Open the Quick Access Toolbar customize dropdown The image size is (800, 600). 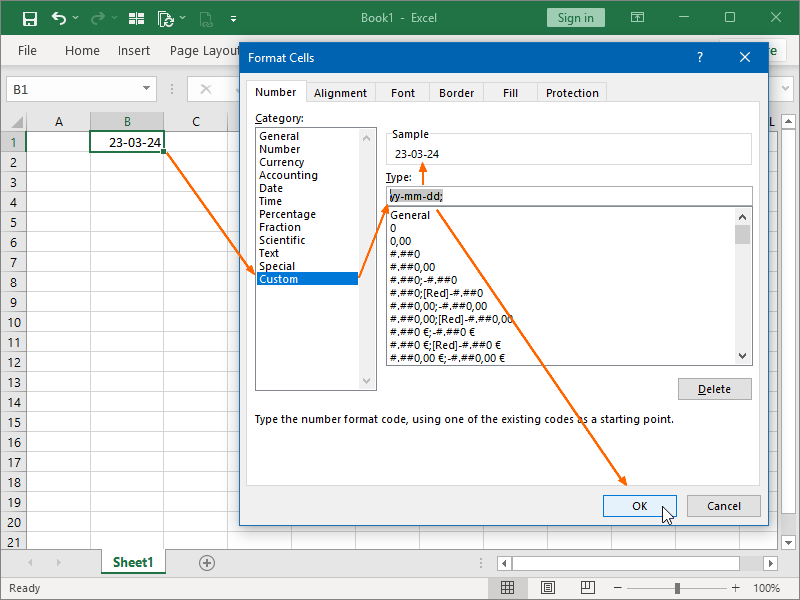click(x=233, y=17)
